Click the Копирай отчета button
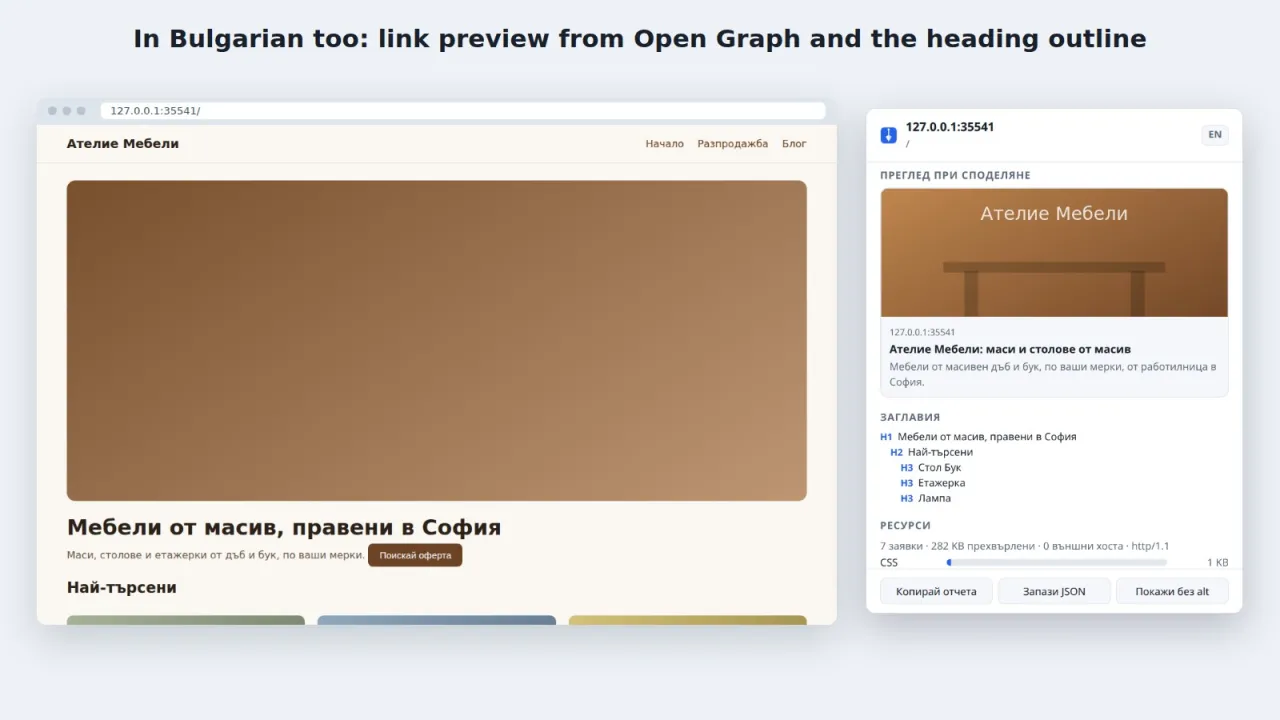Image resolution: width=1280 pixels, height=720 pixels. (x=936, y=591)
